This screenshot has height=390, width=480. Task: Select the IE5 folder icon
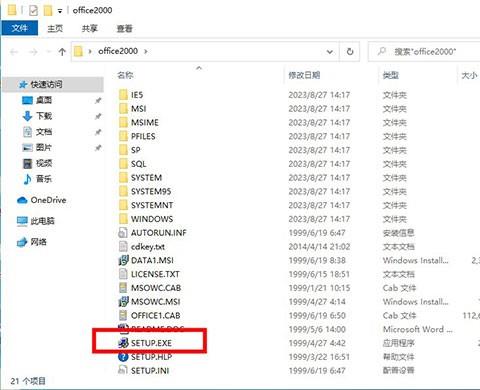[x=123, y=95]
